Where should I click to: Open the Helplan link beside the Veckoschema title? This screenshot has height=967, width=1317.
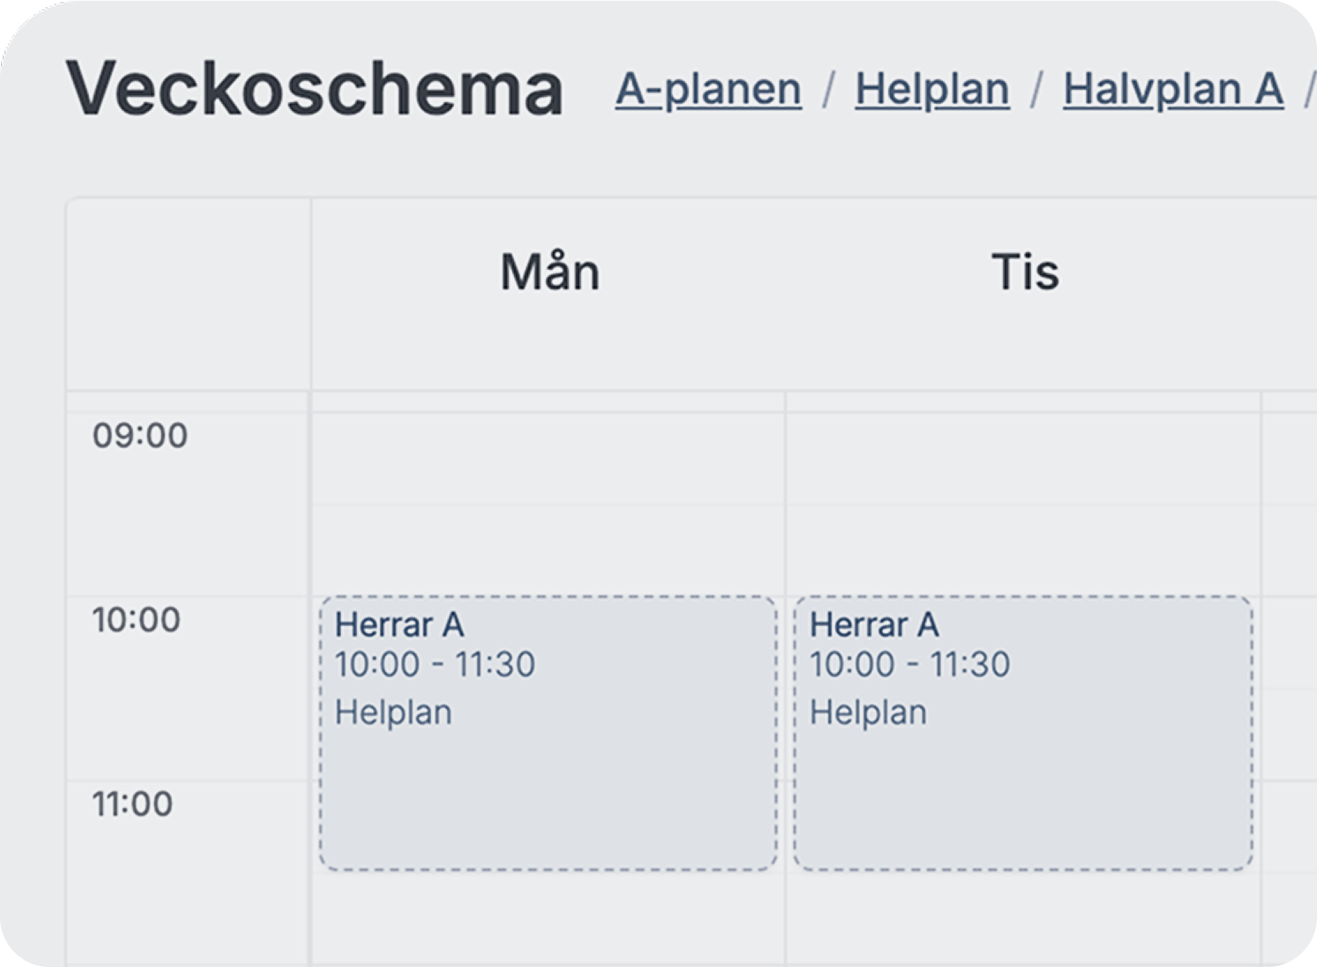pyautogui.click(x=932, y=89)
